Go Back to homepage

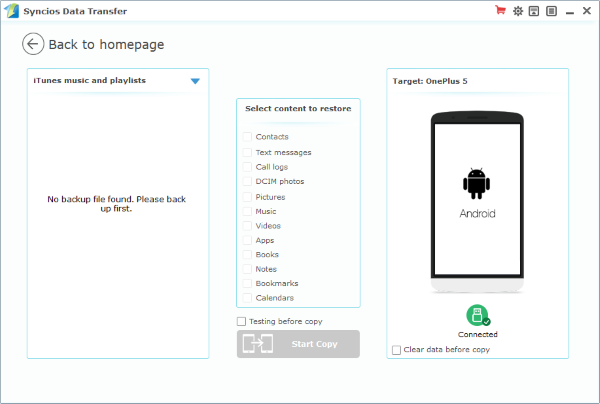(x=106, y=44)
